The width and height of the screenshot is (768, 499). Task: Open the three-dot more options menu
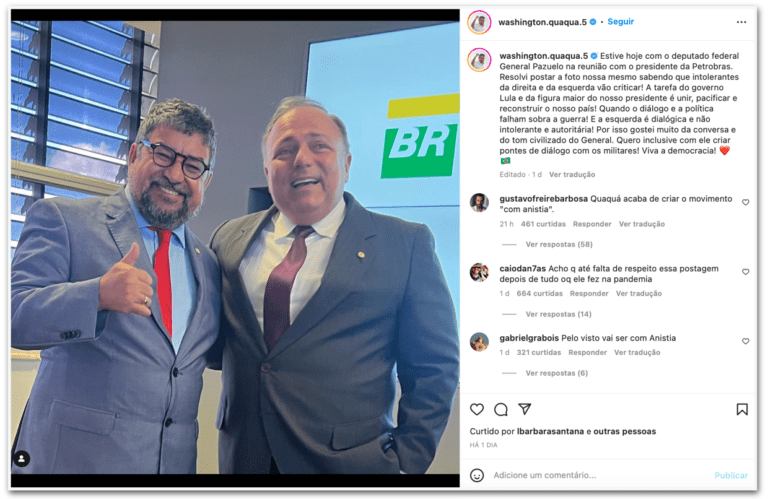[742, 22]
